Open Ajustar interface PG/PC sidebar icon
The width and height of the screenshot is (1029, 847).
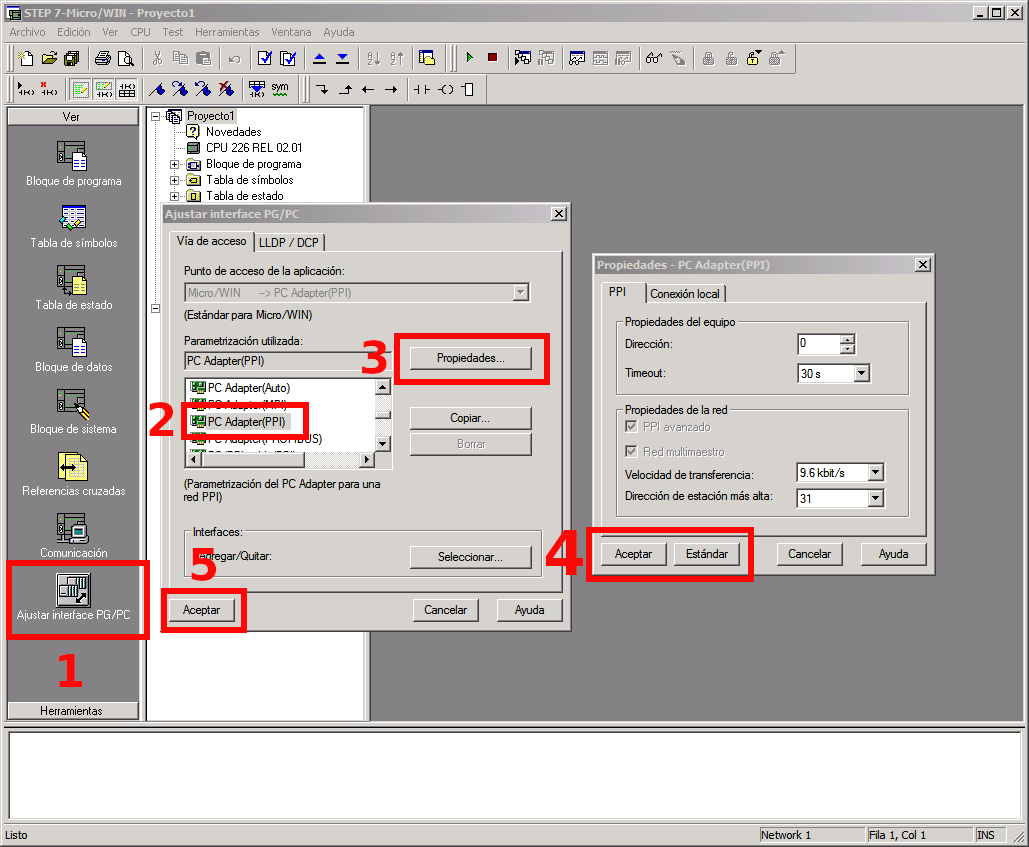[74, 598]
